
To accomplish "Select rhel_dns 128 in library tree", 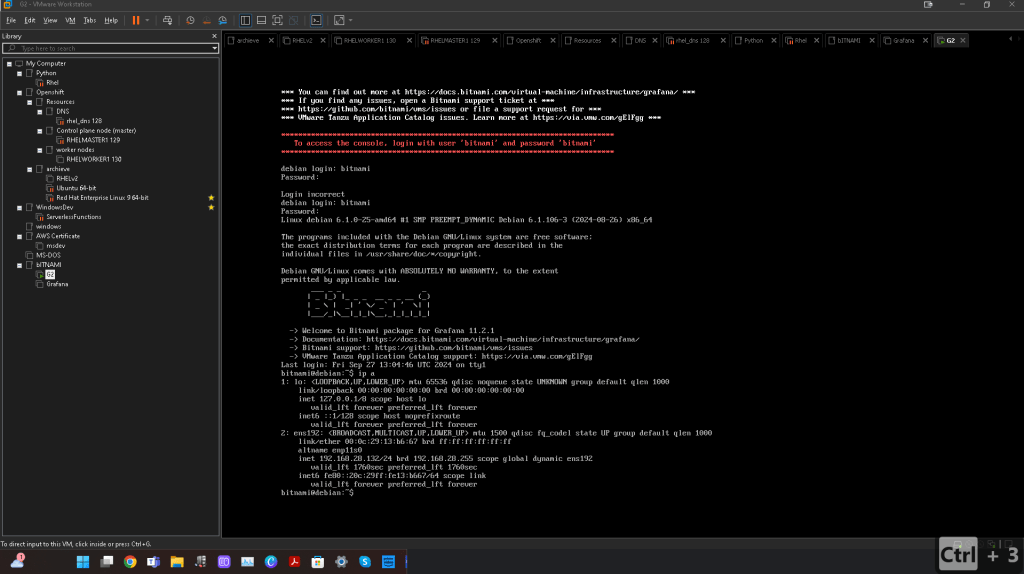I will tap(84, 121).
